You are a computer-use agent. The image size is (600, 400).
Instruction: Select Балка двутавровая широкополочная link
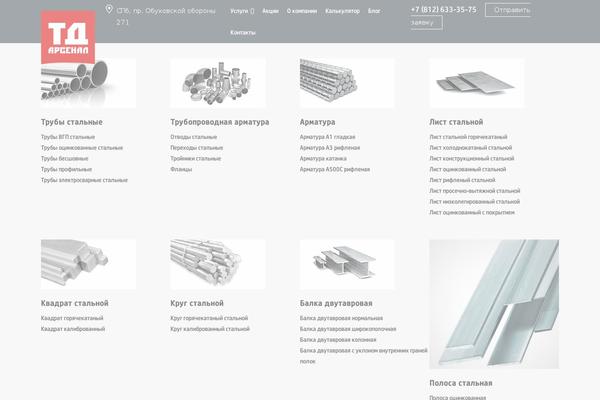coord(348,329)
